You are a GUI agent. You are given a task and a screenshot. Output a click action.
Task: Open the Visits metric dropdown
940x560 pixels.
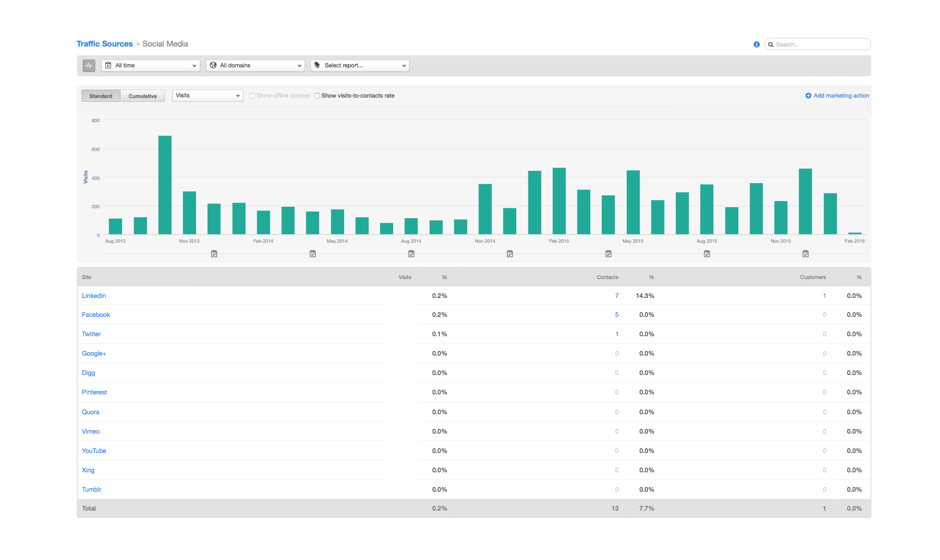(207, 96)
